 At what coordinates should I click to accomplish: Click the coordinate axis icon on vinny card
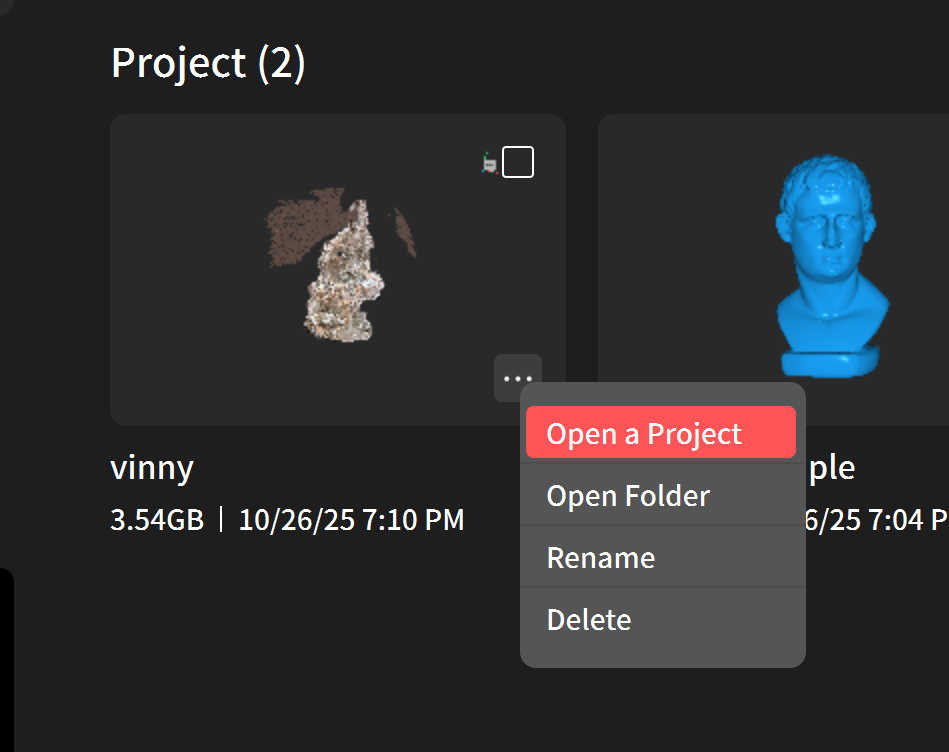[490, 162]
